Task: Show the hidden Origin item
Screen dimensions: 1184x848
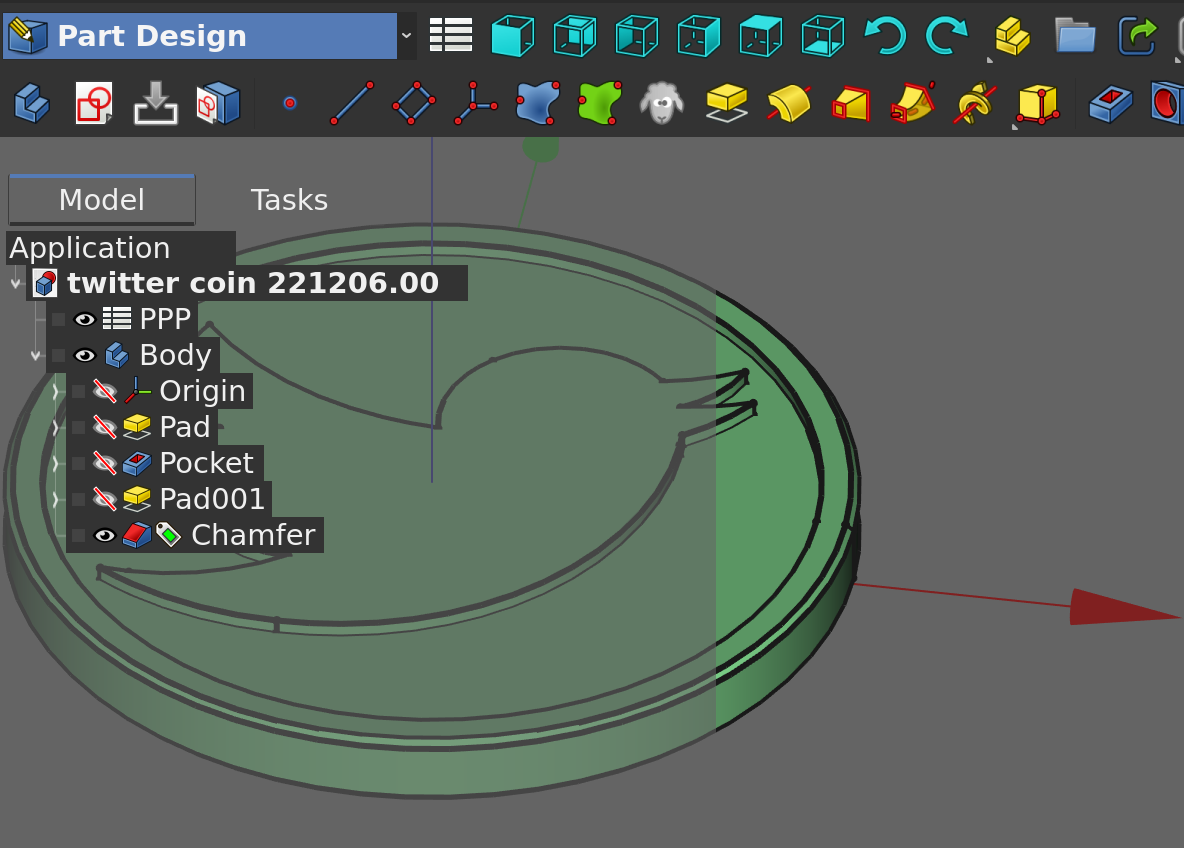Action: [x=104, y=391]
